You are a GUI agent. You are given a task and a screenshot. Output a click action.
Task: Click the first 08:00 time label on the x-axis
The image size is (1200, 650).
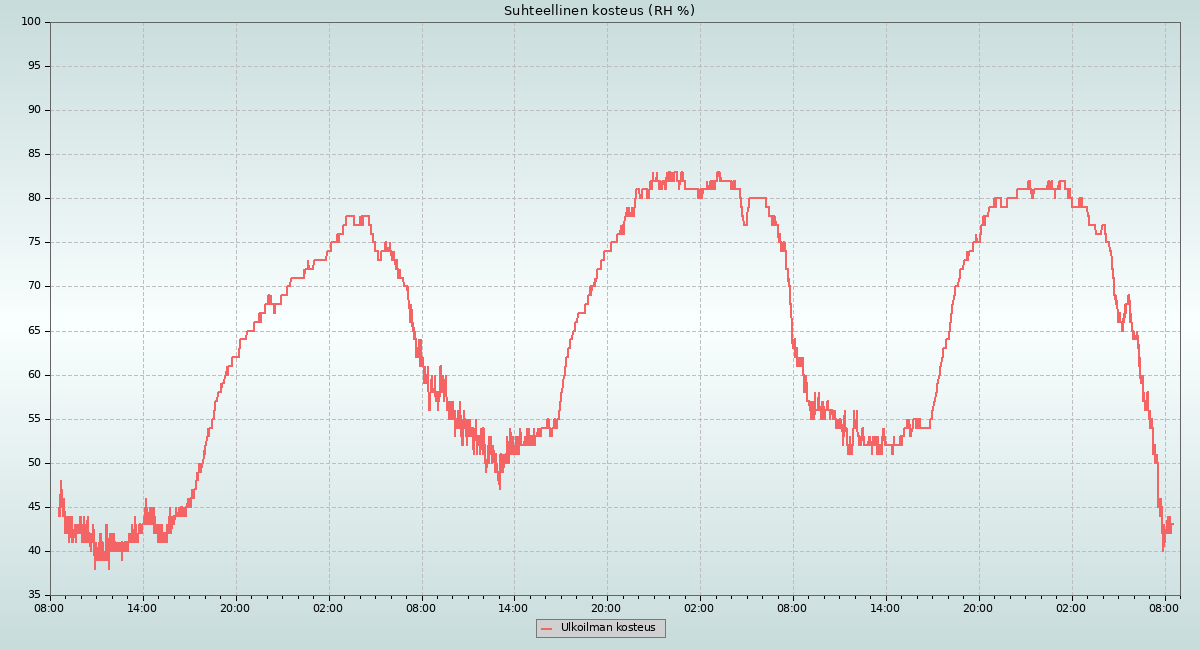click(x=50, y=608)
